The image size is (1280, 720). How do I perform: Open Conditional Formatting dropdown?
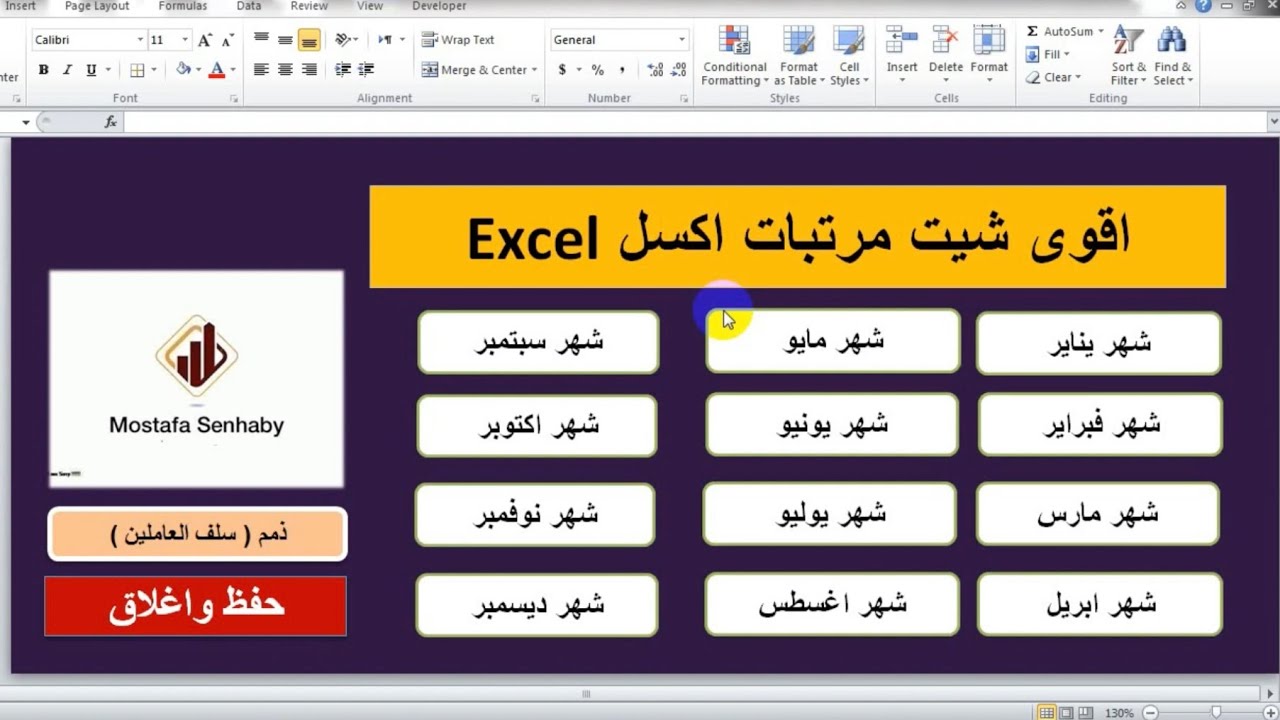[735, 56]
